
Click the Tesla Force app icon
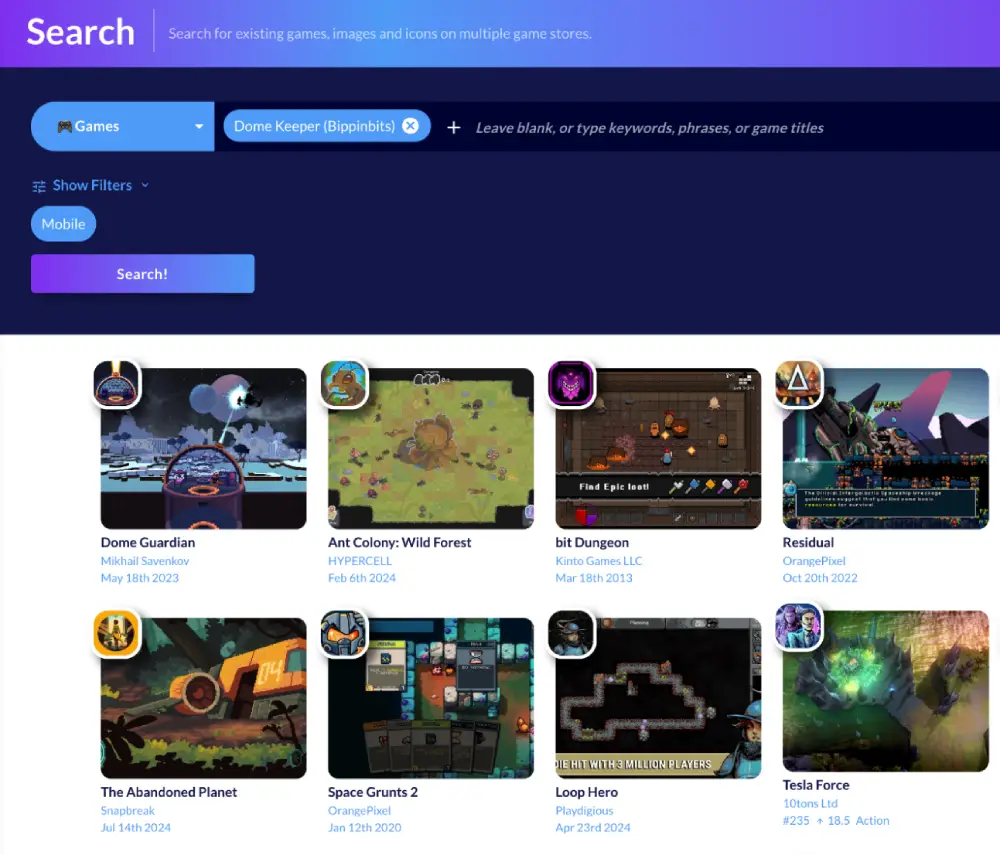[x=798, y=627]
